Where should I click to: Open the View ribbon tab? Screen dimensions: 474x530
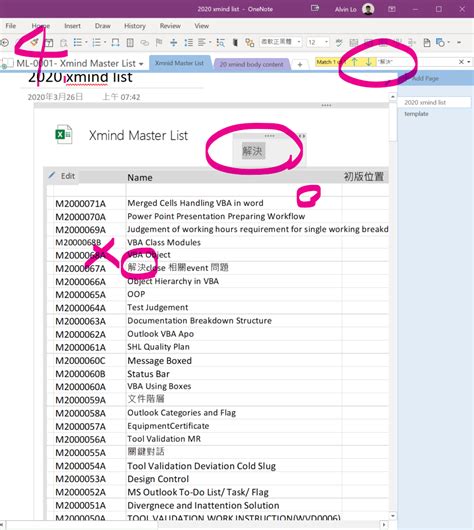202,26
